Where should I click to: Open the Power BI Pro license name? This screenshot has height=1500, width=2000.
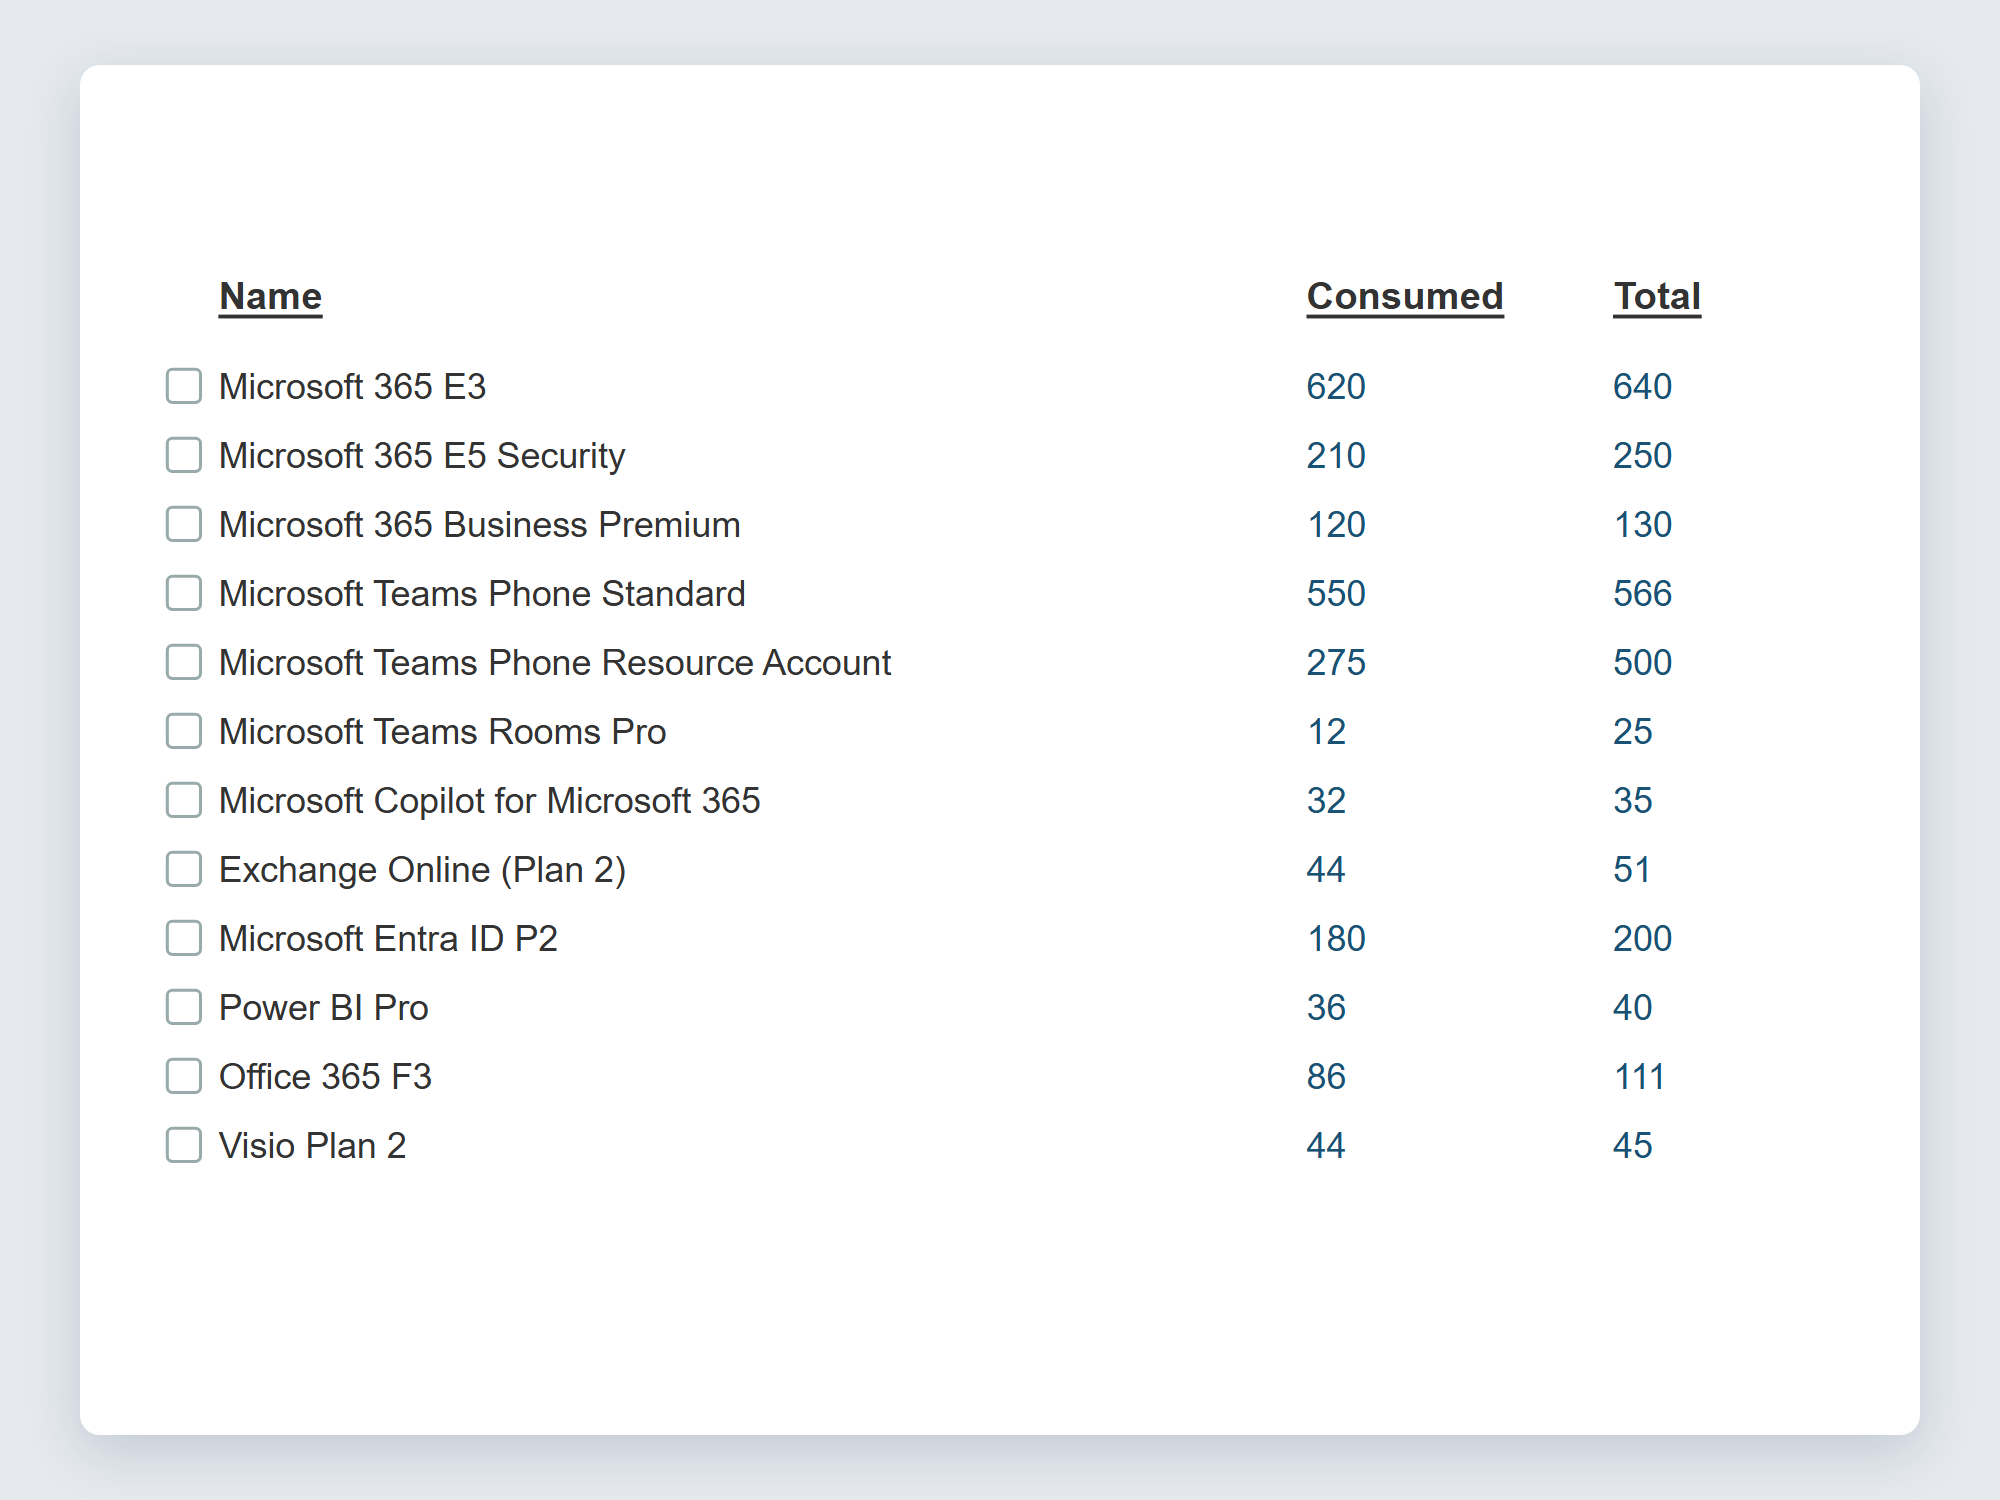[324, 1008]
